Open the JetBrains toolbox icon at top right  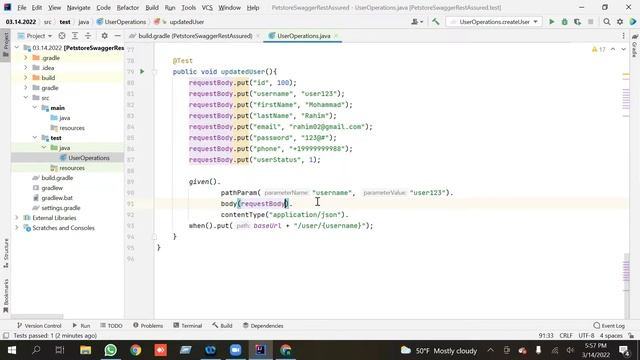pyautogui.click(x=633, y=22)
